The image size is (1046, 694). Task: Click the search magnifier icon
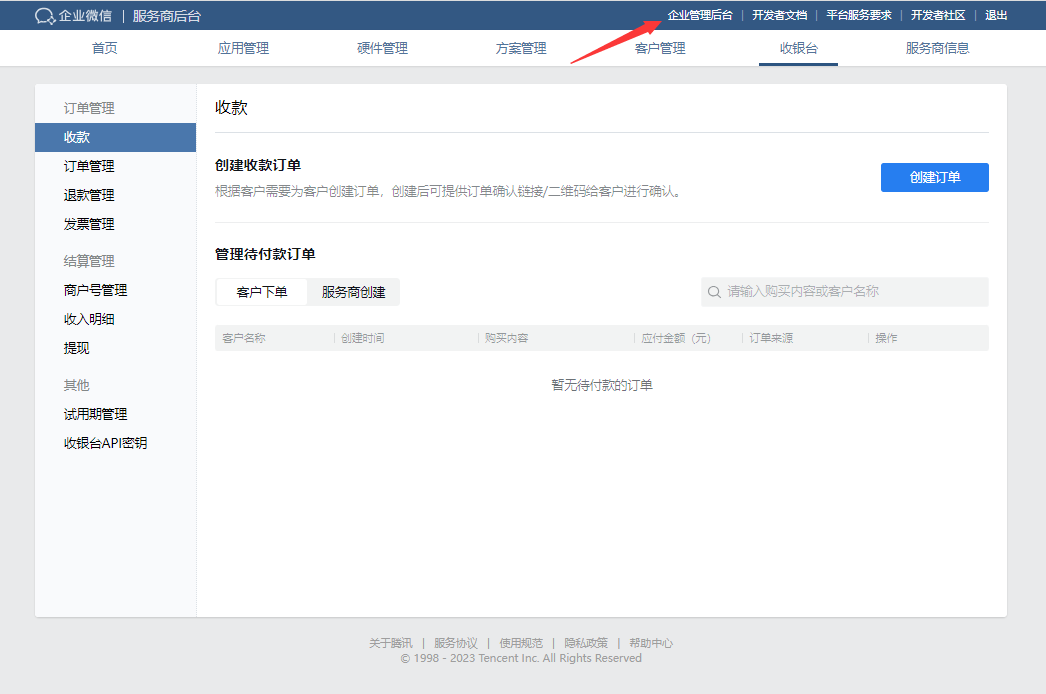click(x=714, y=292)
